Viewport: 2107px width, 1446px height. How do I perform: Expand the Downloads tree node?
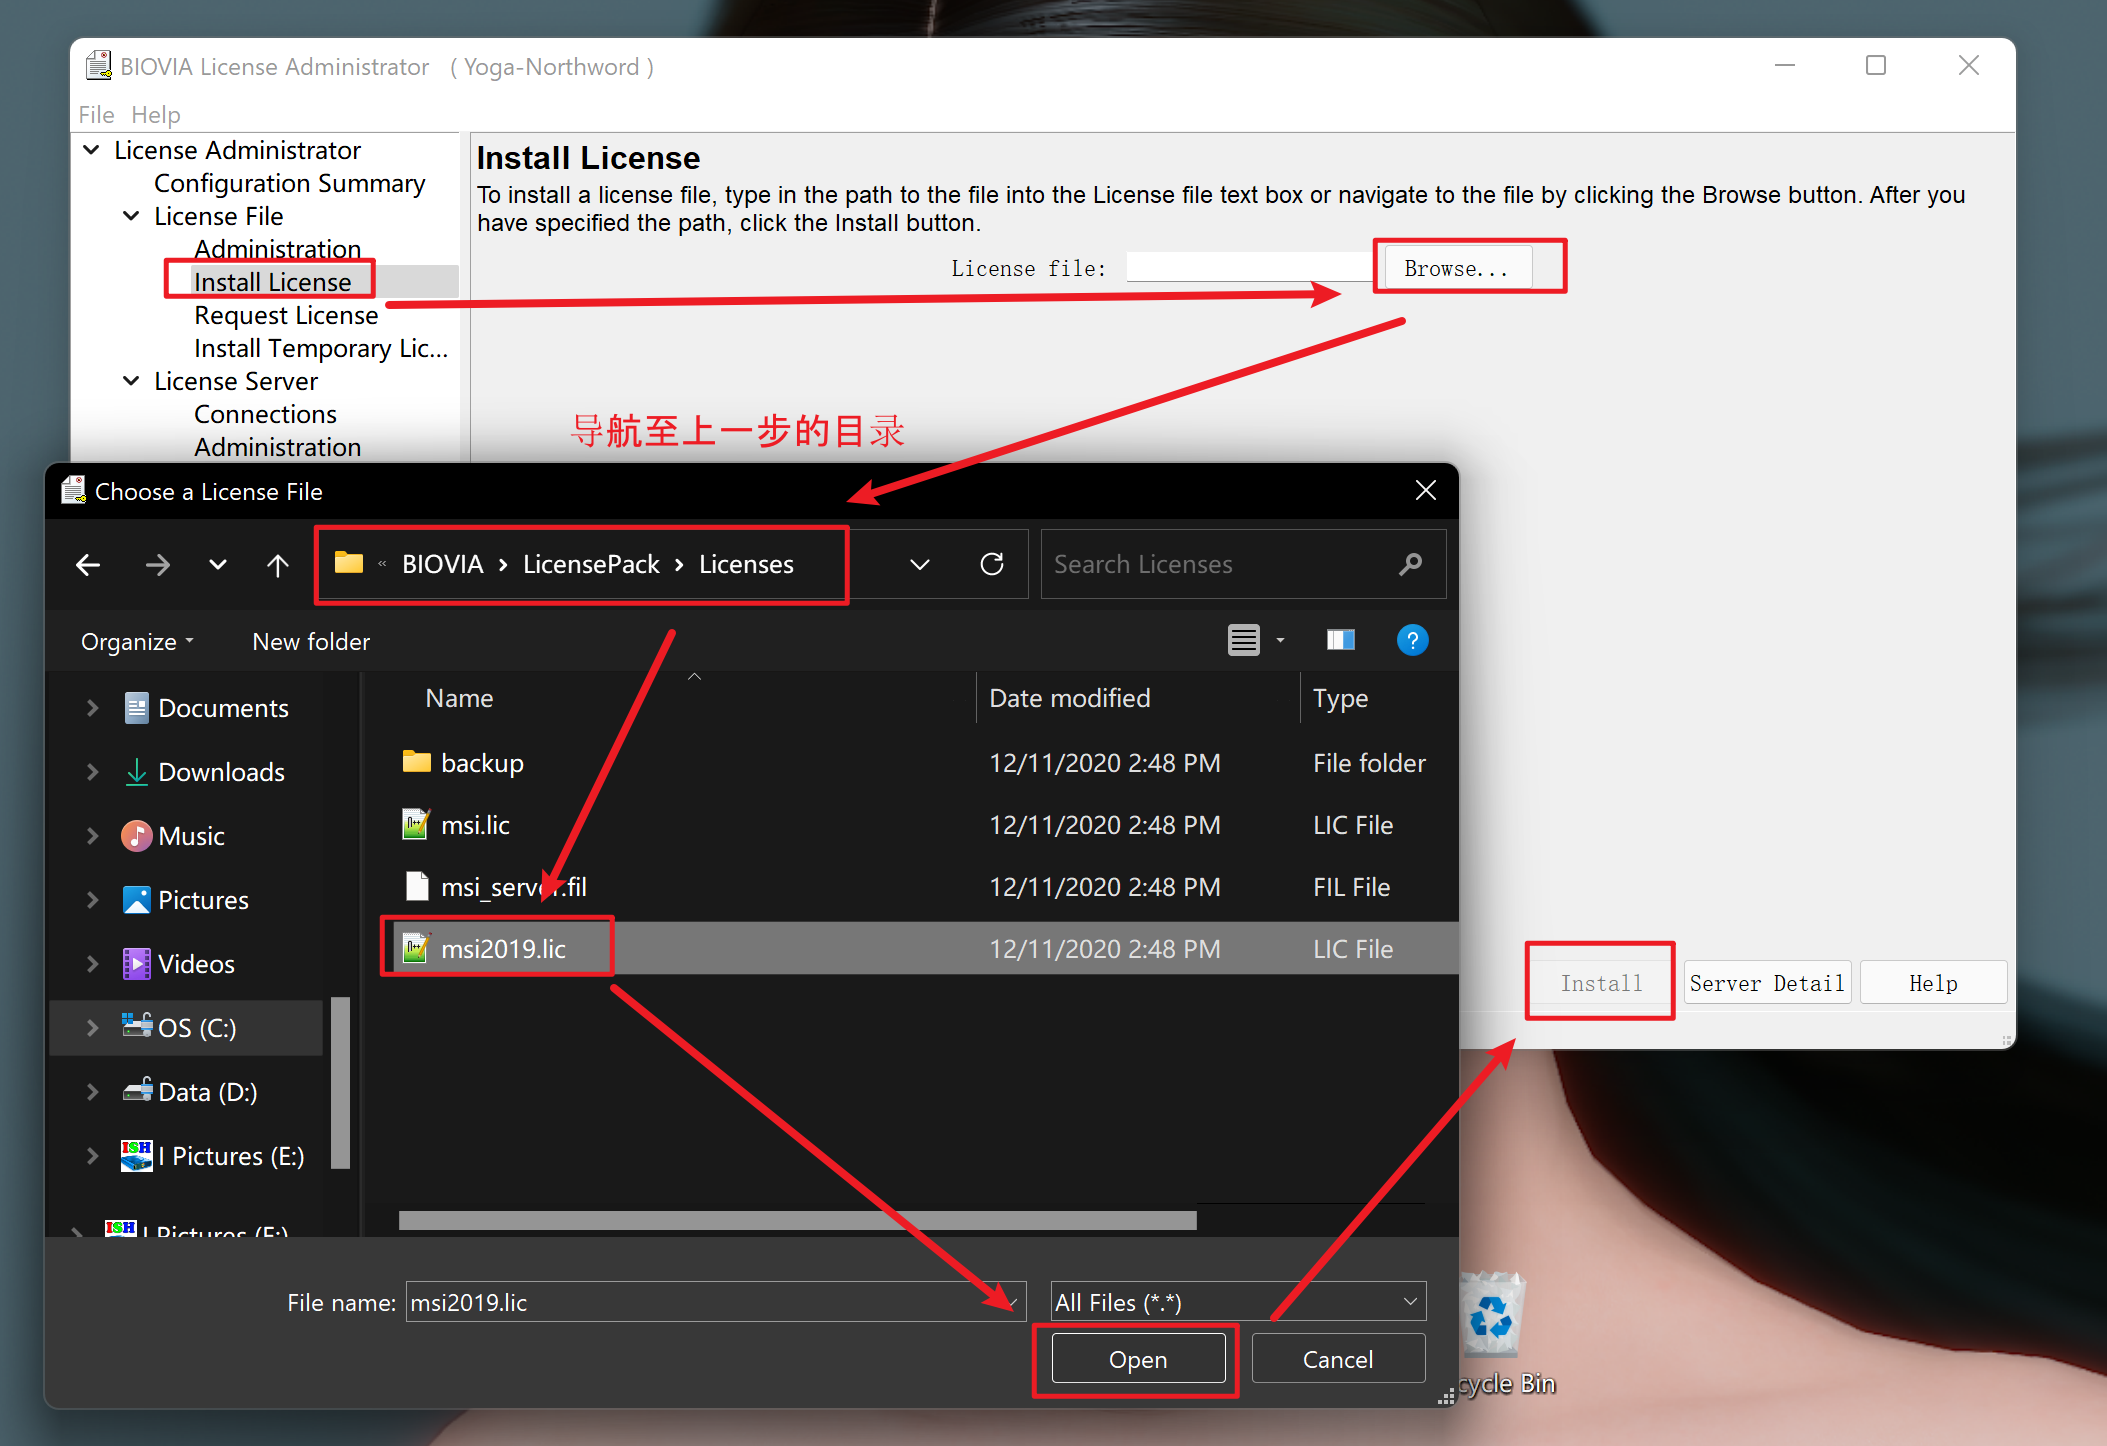coord(92,772)
